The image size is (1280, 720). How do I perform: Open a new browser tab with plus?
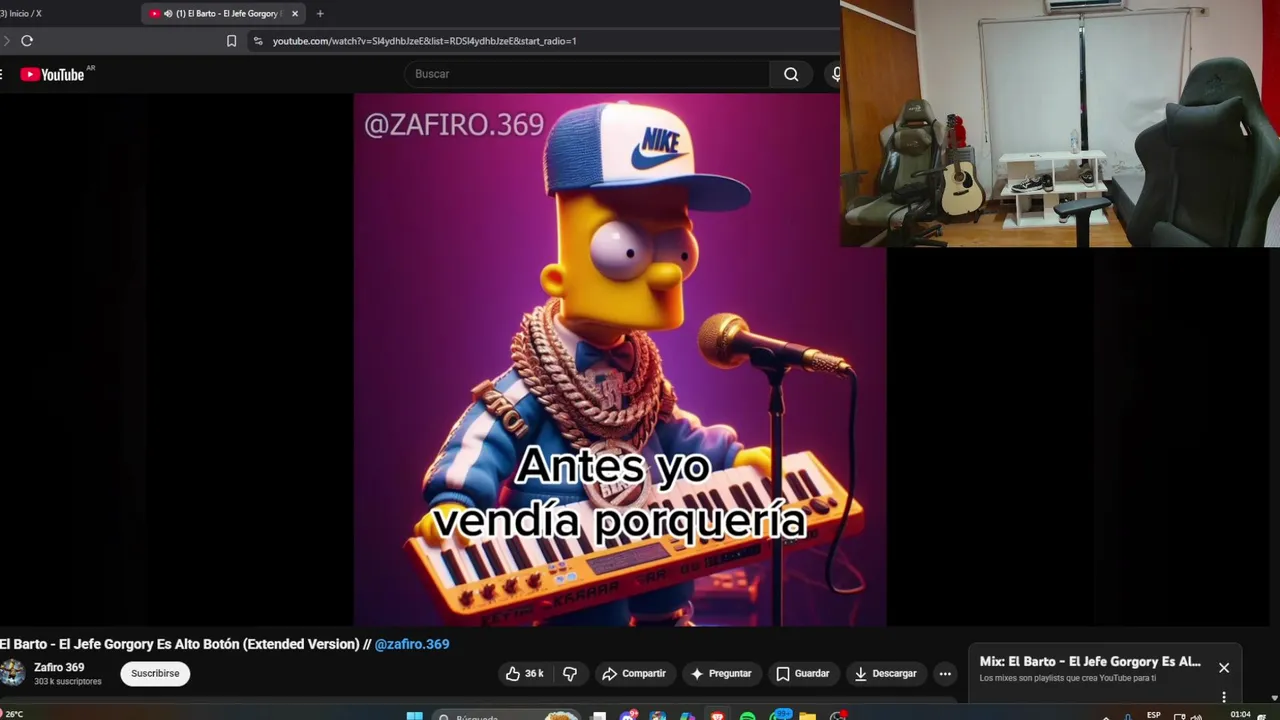click(320, 14)
